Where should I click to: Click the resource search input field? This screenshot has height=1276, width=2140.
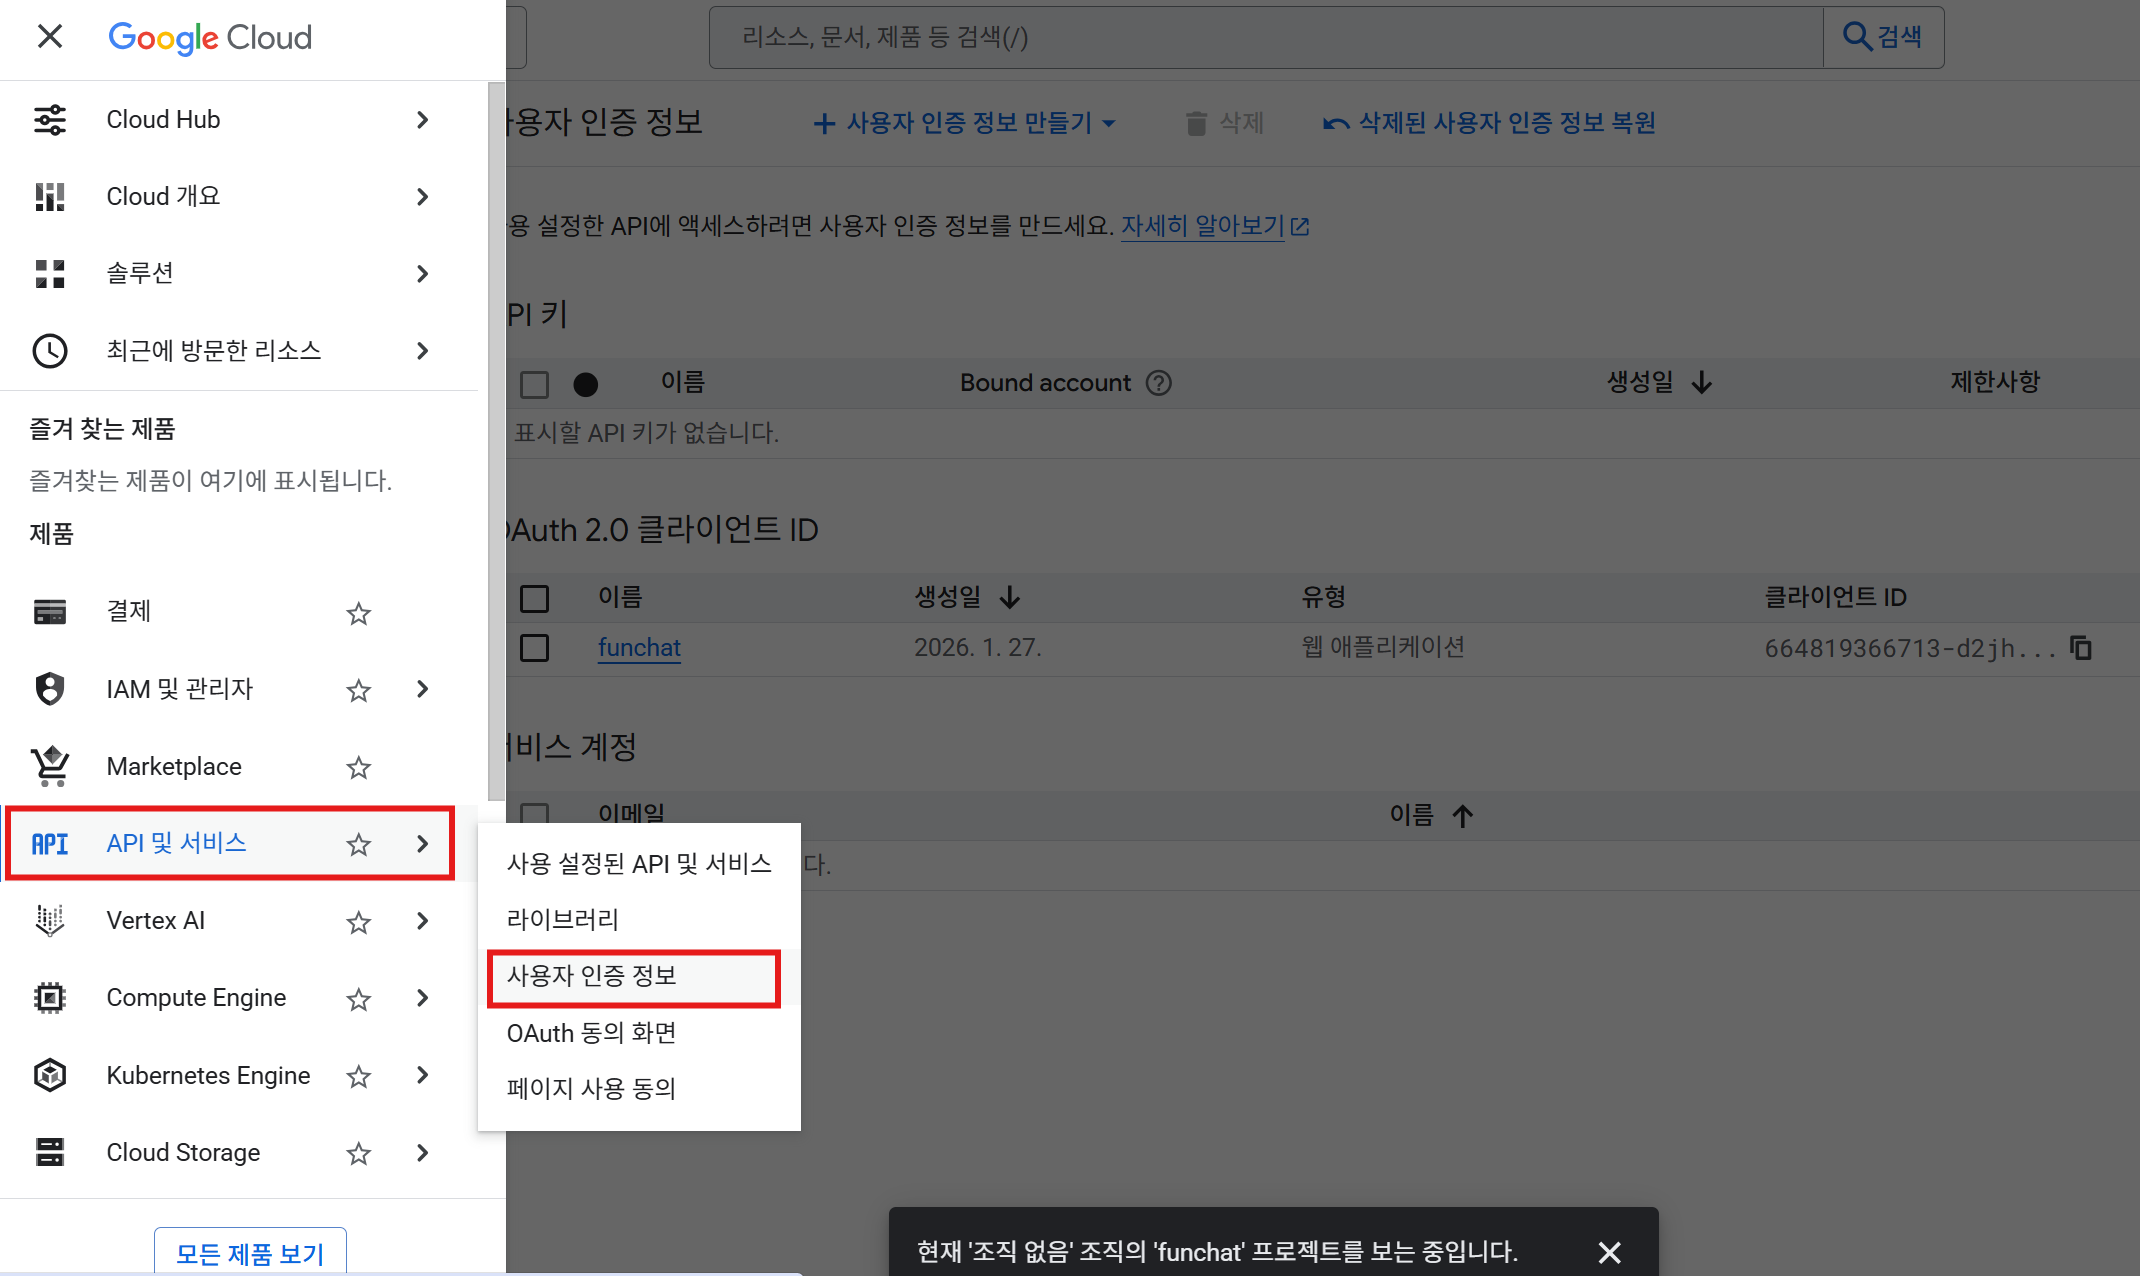pos(1265,38)
